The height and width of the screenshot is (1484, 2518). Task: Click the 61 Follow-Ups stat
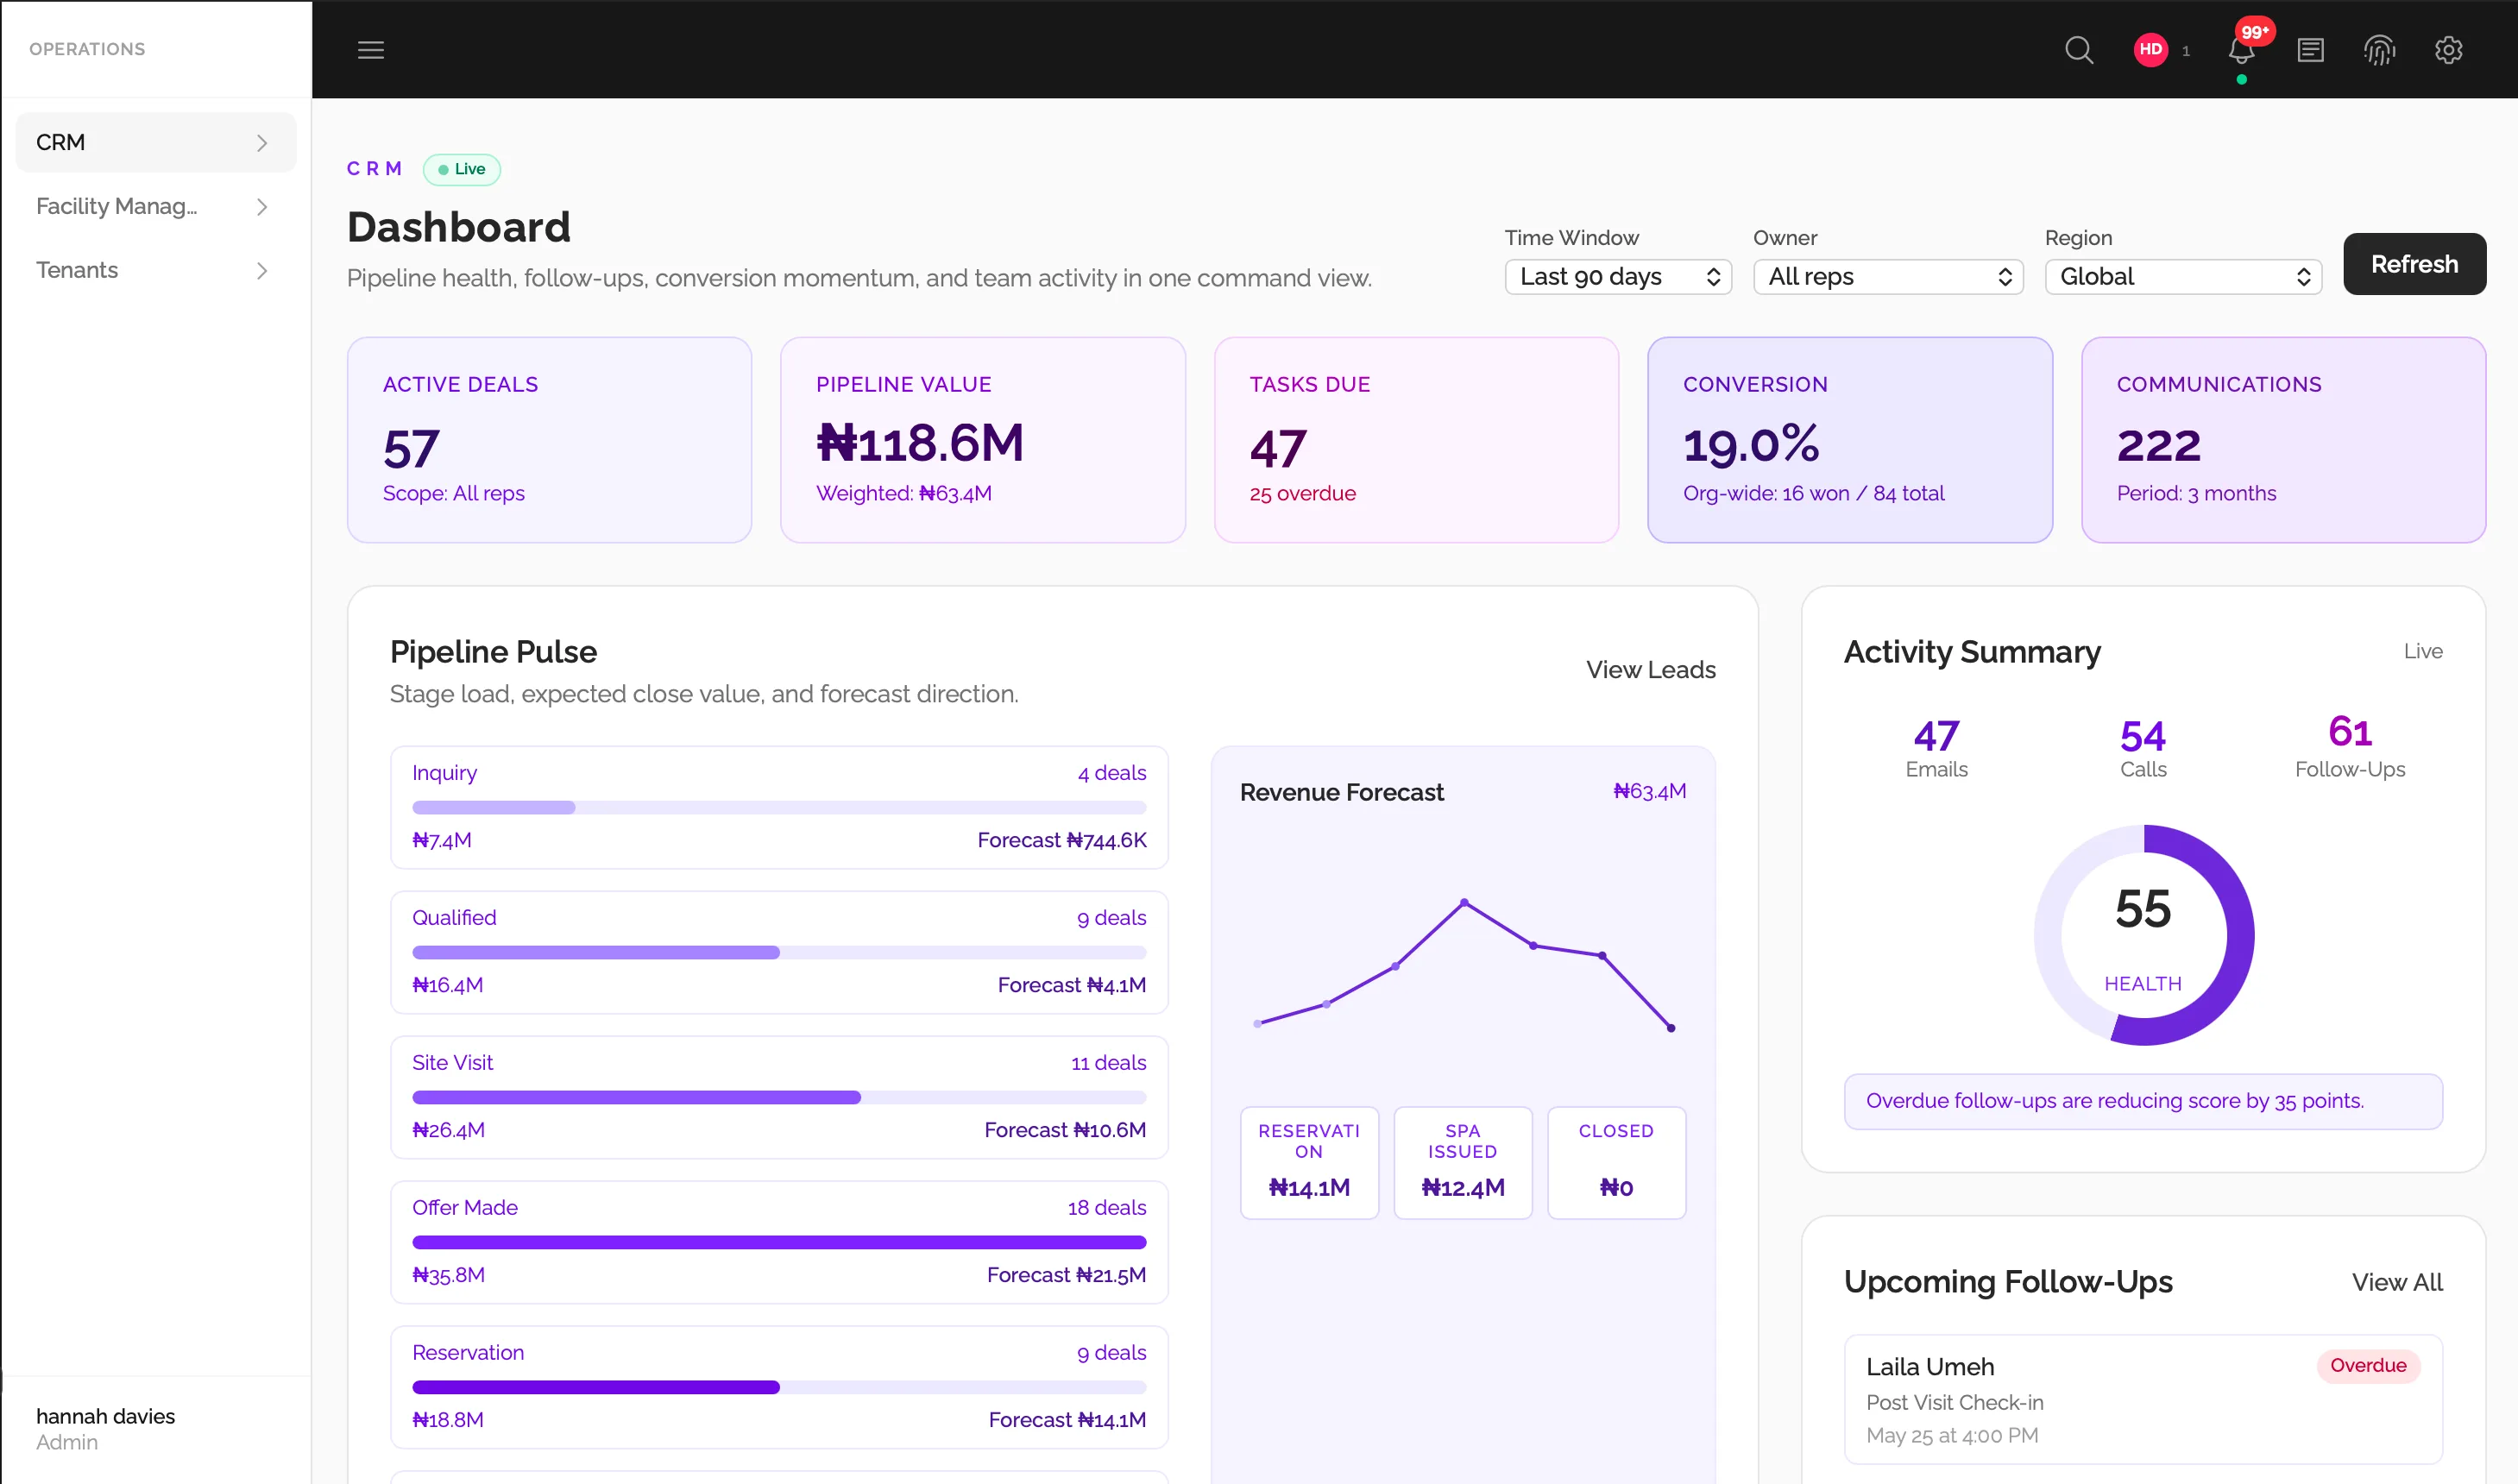[x=2350, y=746]
